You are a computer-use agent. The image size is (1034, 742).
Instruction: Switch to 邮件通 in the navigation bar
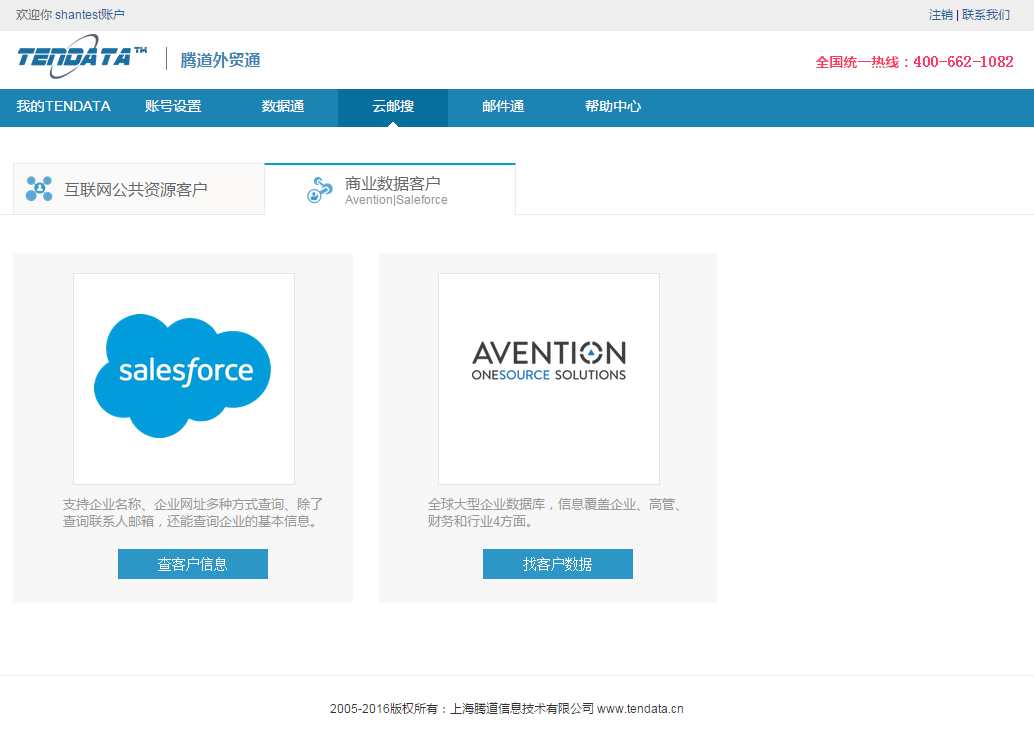point(503,107)
